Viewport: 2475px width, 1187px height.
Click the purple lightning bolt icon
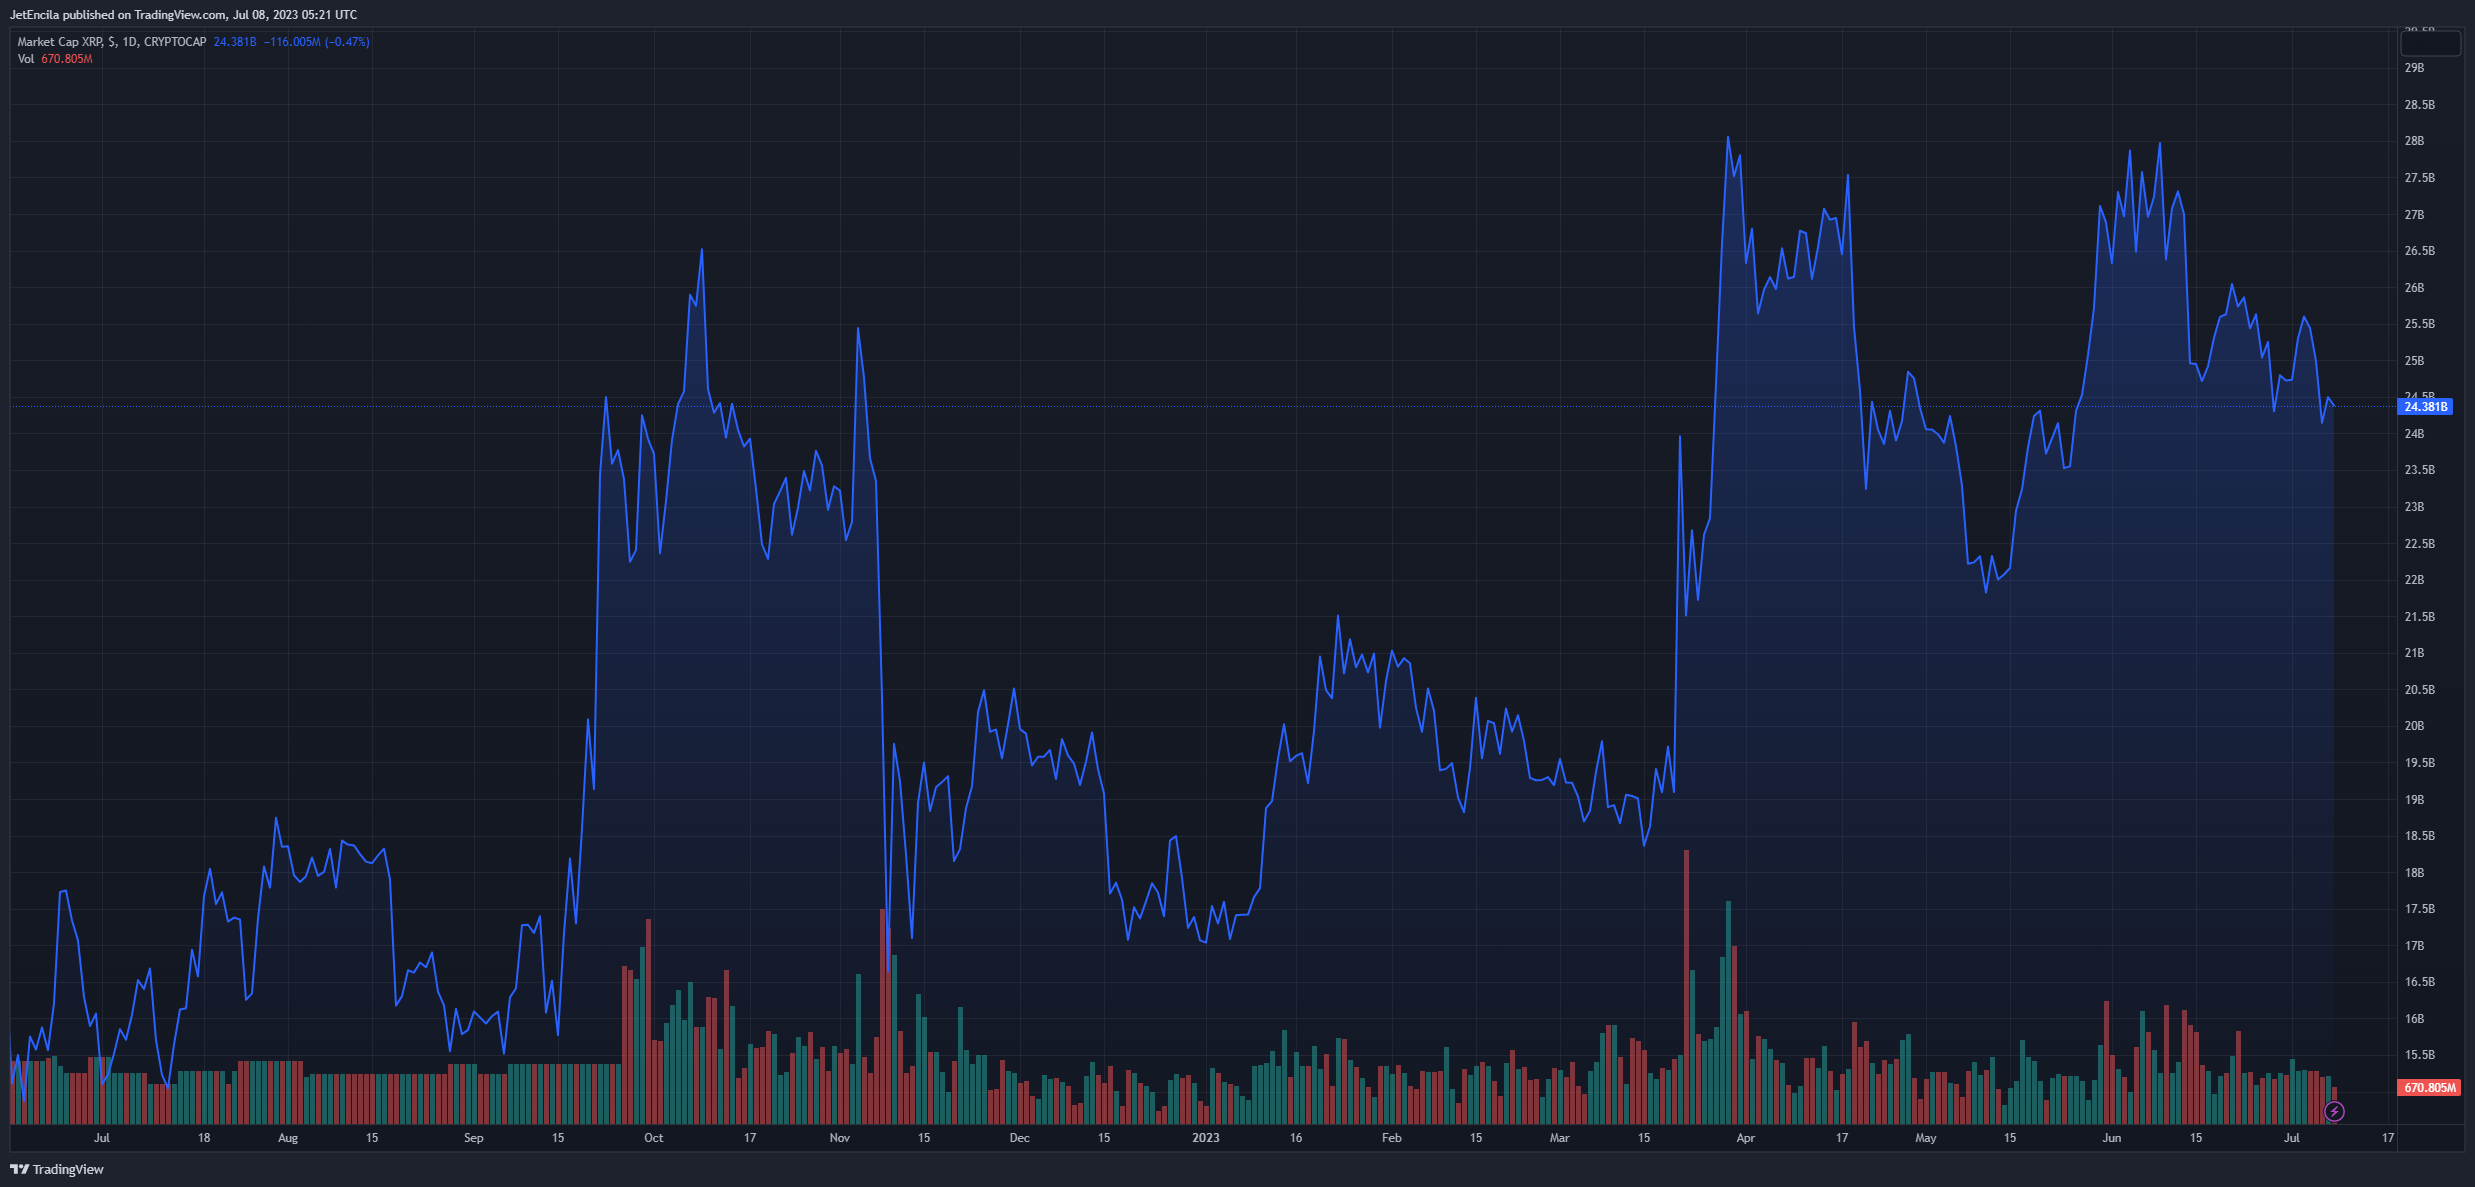coord(2334,1111)
